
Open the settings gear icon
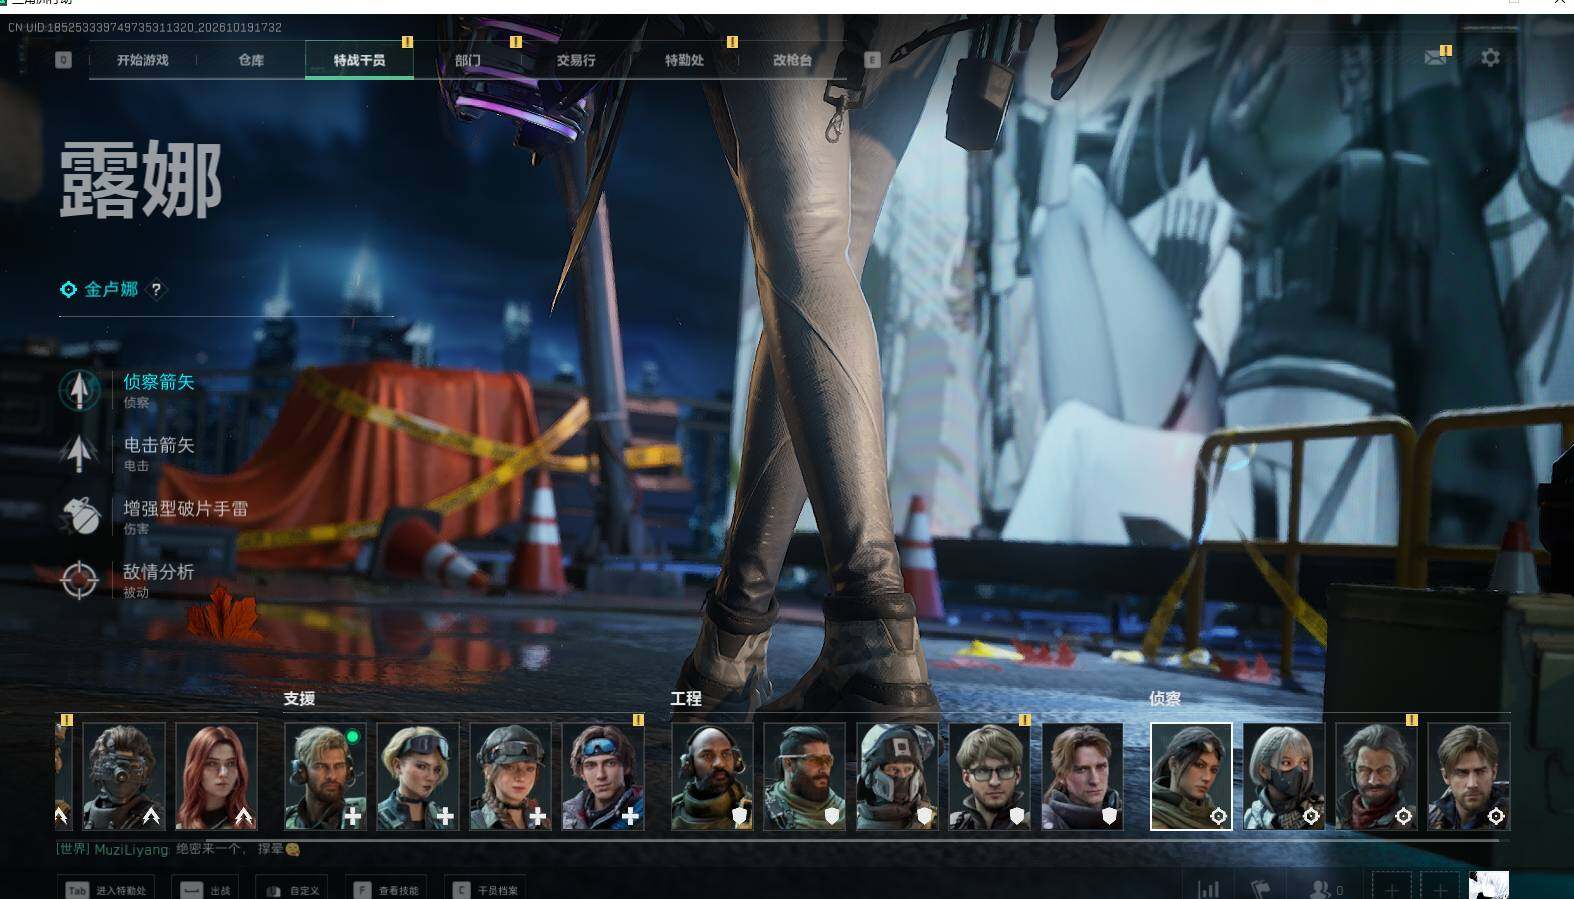[1490, 58]
